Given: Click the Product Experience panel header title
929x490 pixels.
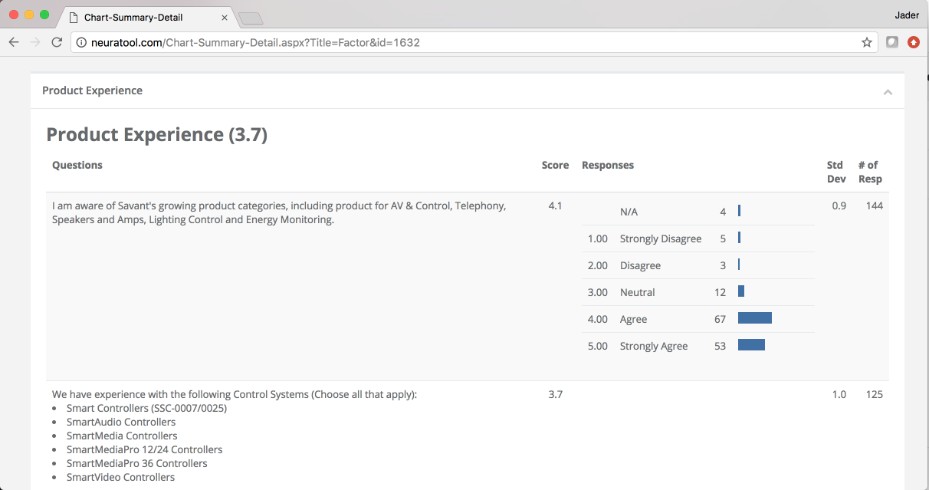Looking at the screenshot, I should pyautogui.click(x=92, y=91).
